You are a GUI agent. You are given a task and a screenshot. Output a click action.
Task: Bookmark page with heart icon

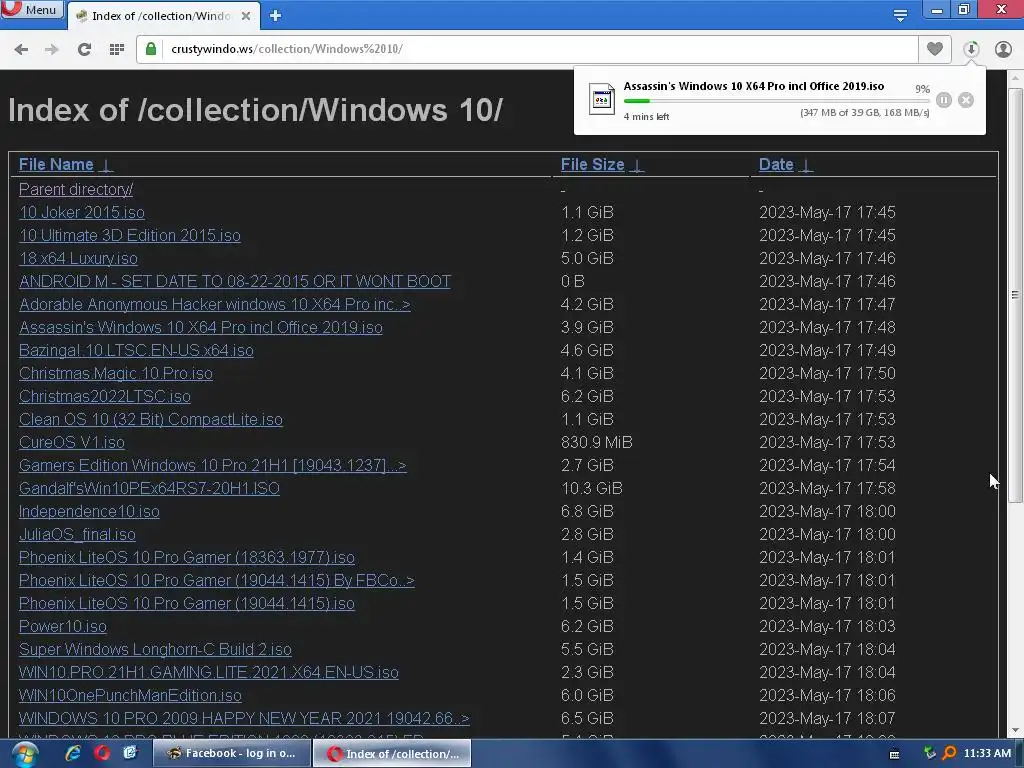(935, 49)
